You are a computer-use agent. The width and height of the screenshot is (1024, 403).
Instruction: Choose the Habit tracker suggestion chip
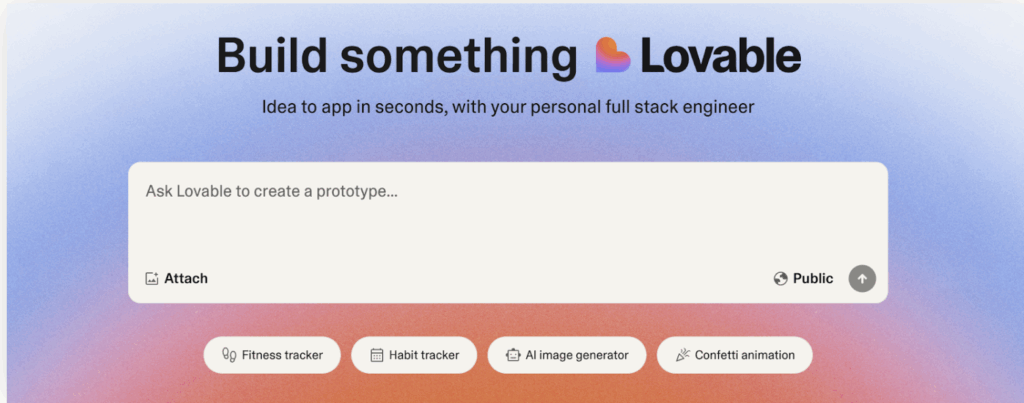(x=414, y=355)
